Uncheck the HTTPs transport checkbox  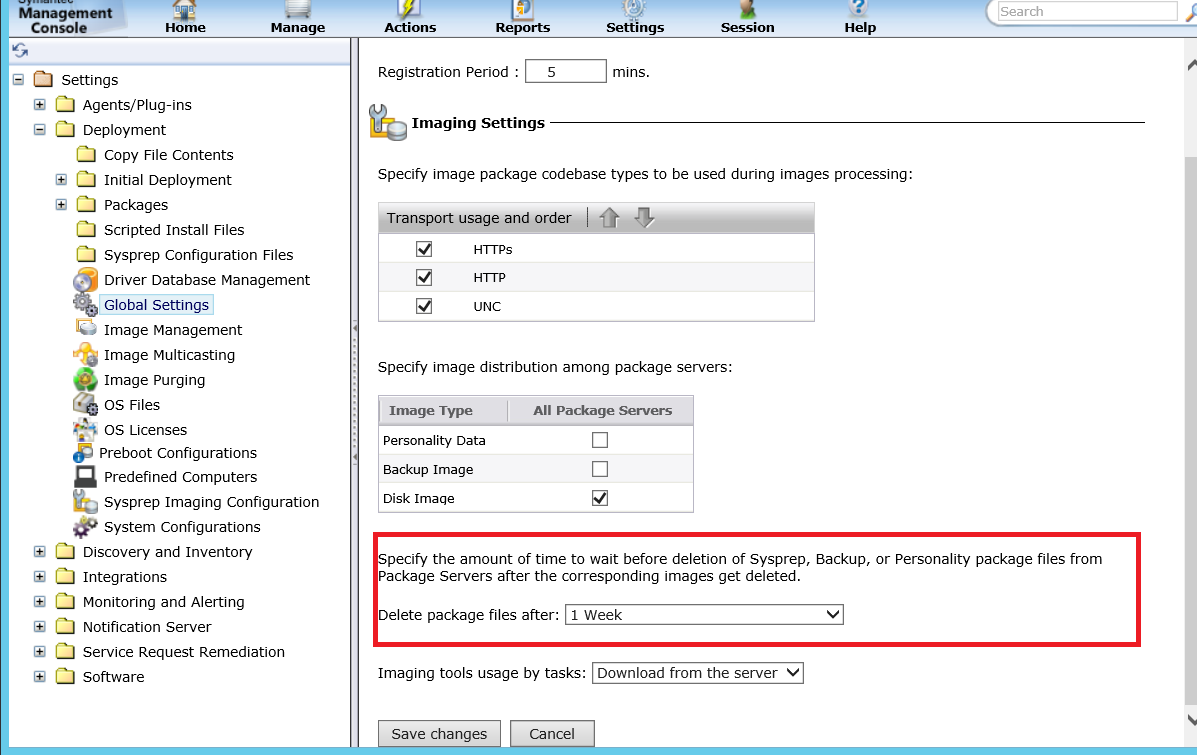coord(424,249)
